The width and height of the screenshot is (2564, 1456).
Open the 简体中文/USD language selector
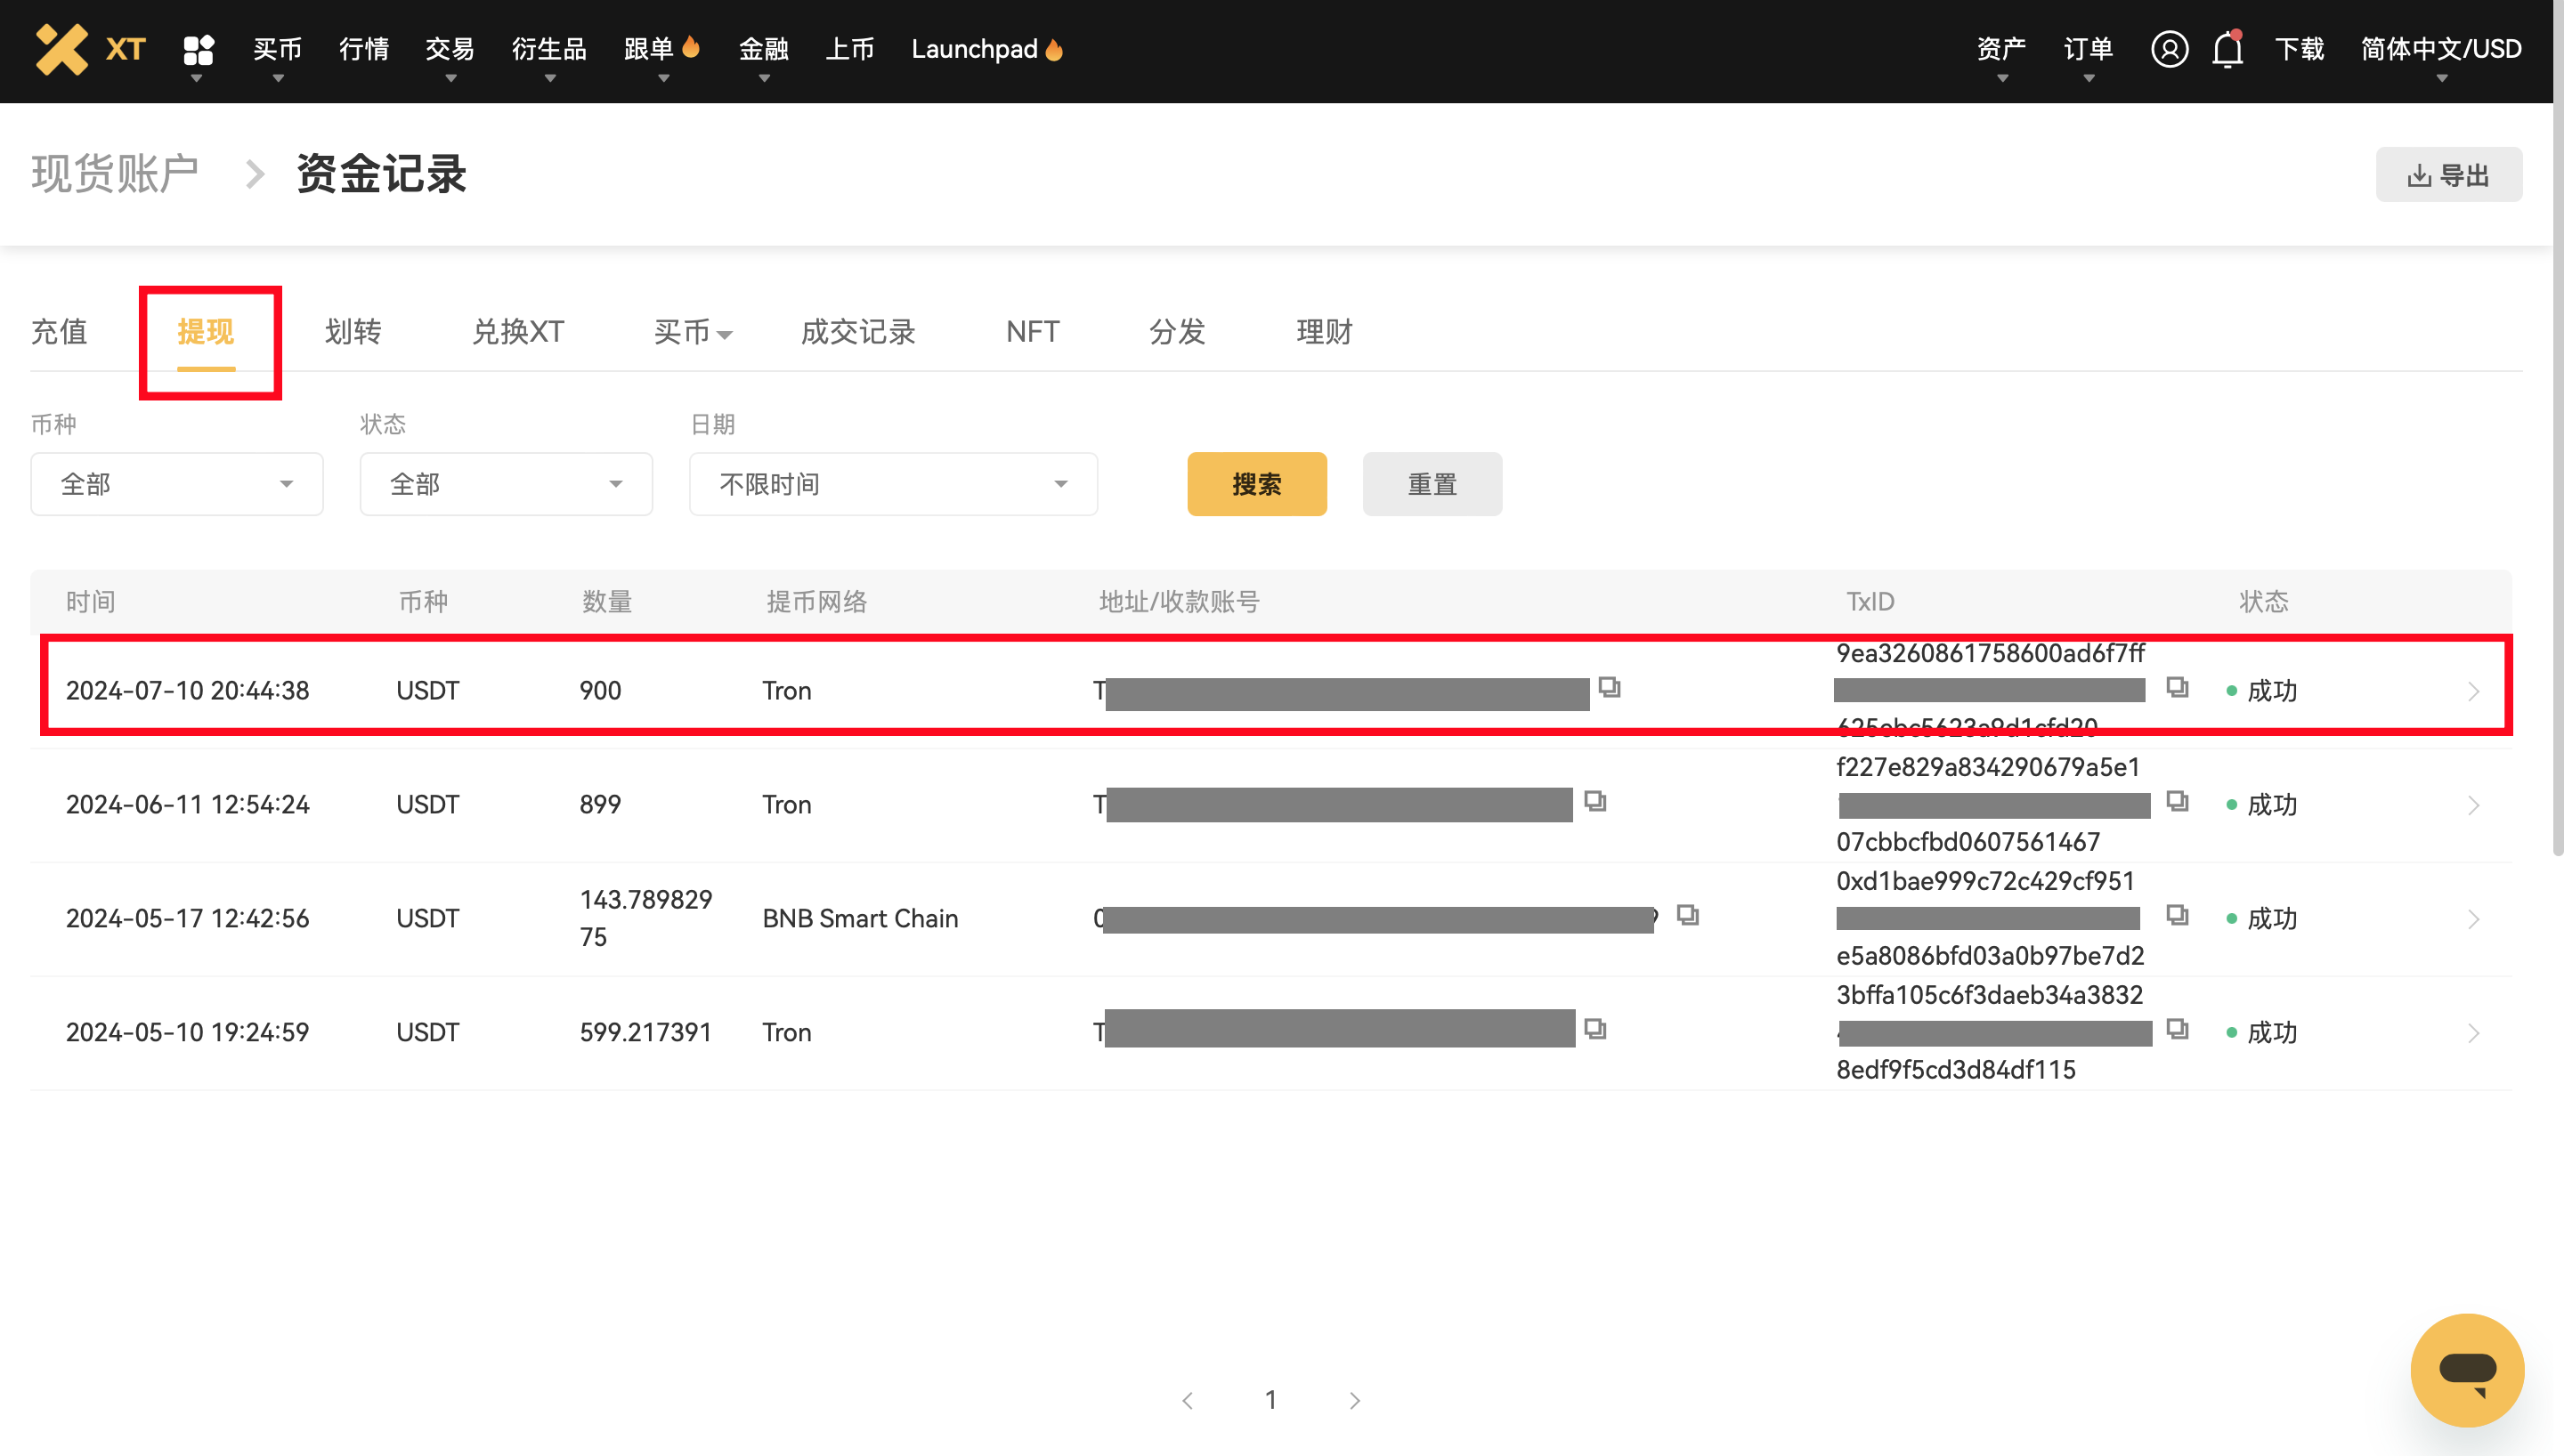tap(2441, 49)
